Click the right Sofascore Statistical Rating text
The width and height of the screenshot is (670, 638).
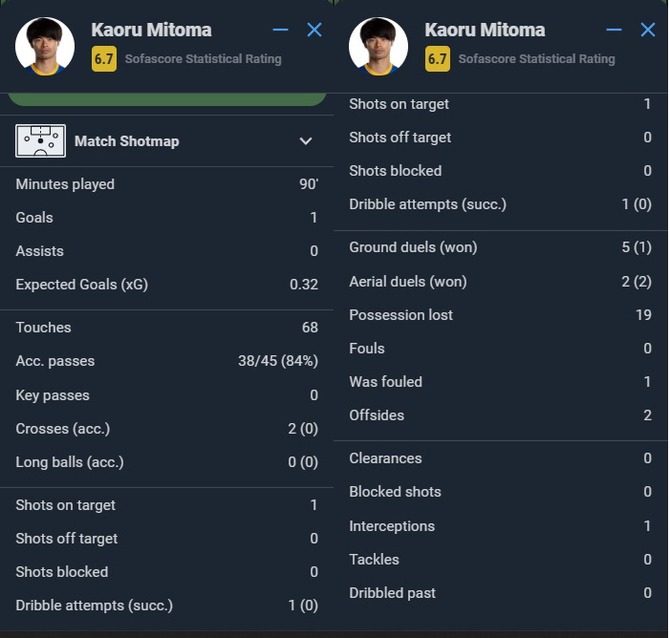tap(537, 59)
